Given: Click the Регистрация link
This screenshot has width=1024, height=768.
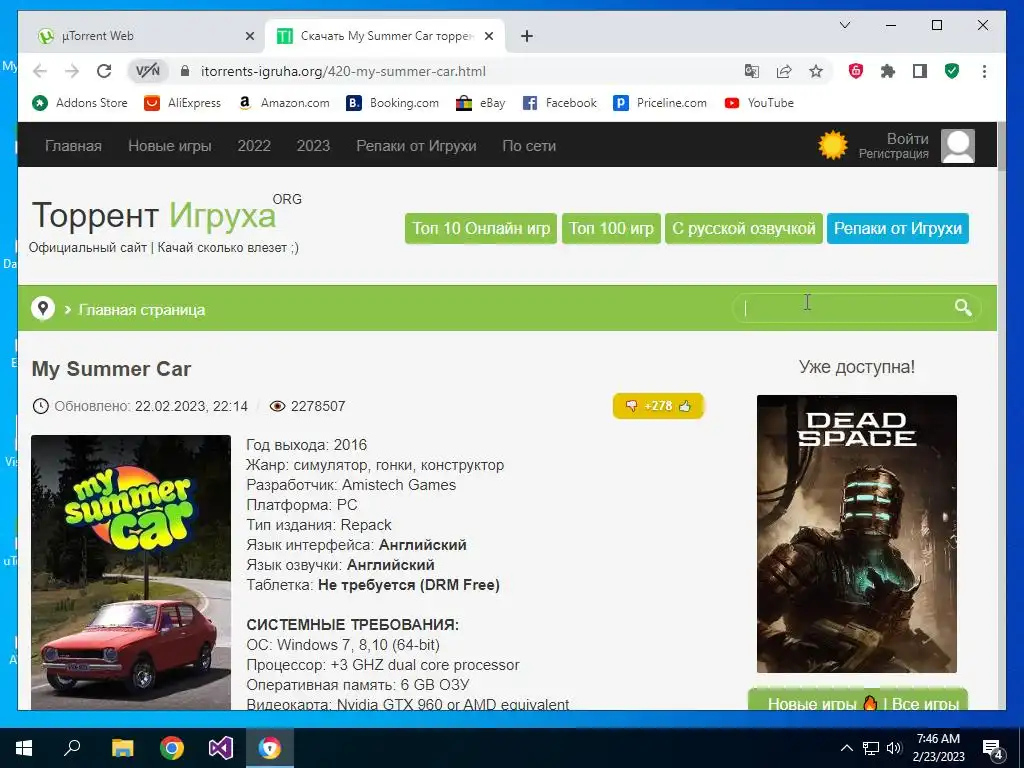Looking at the screenshot, I should pyautogui.click(x=893, y=154).
